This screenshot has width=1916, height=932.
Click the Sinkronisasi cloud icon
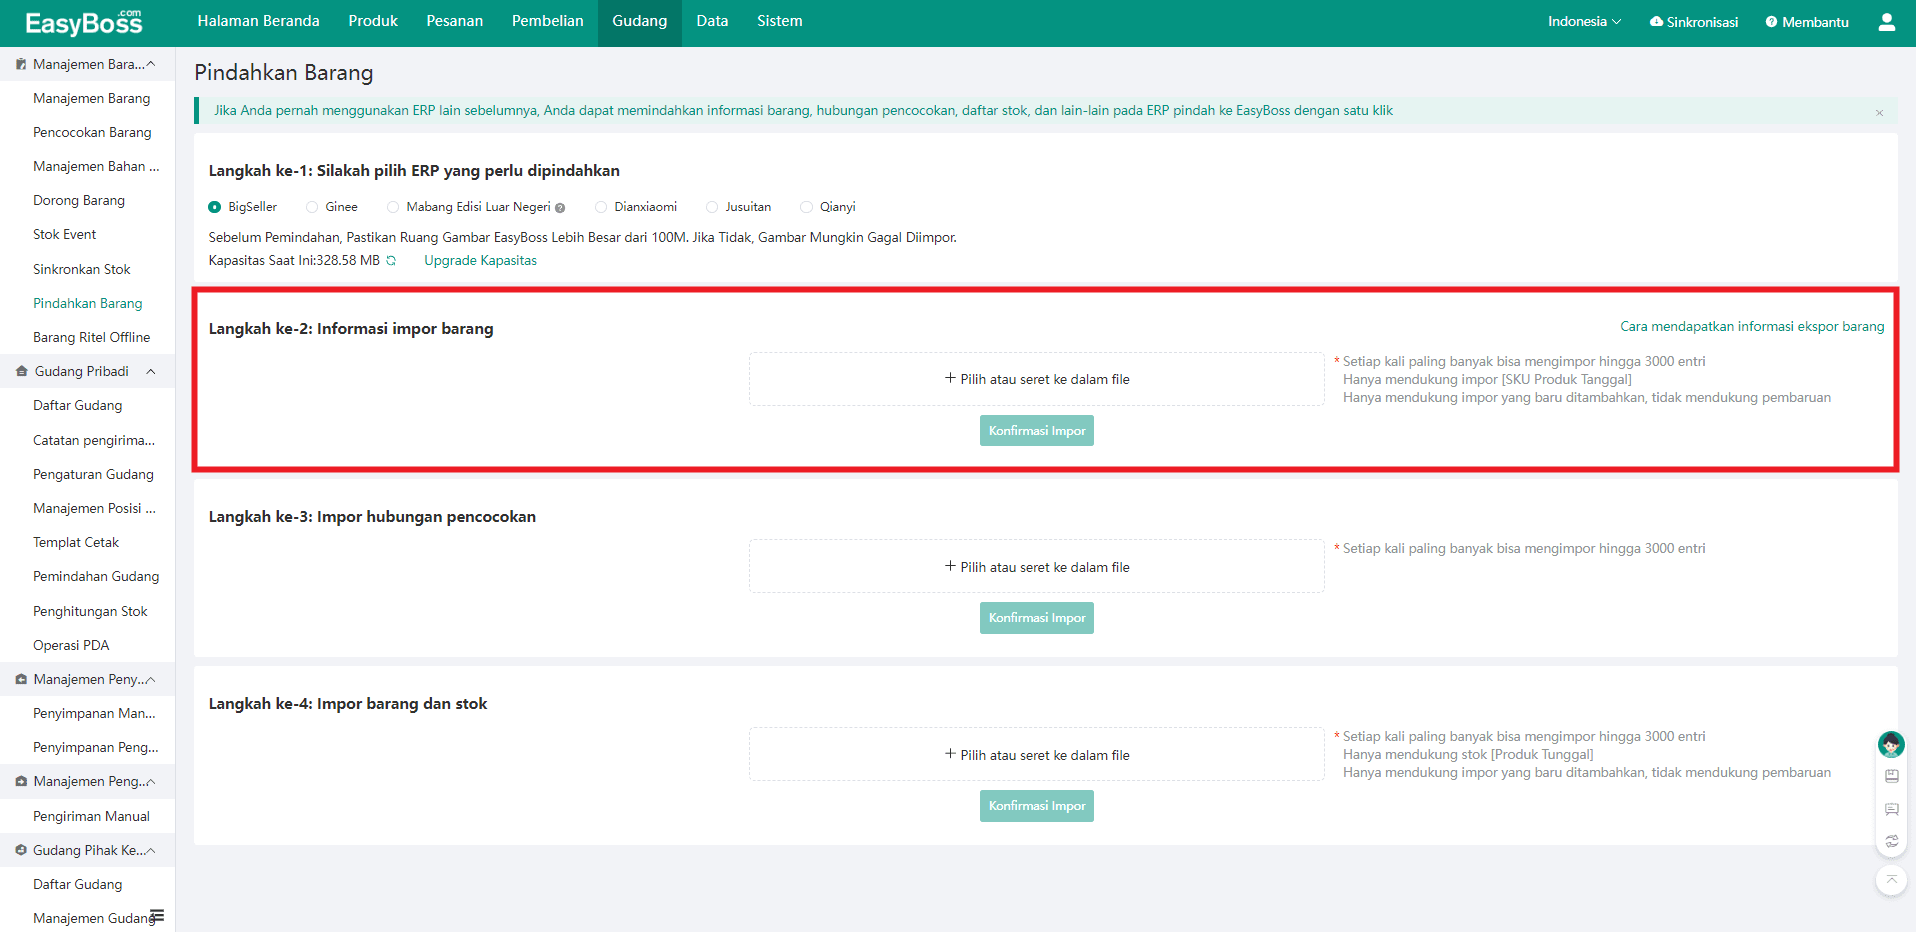click(1656, 21)
